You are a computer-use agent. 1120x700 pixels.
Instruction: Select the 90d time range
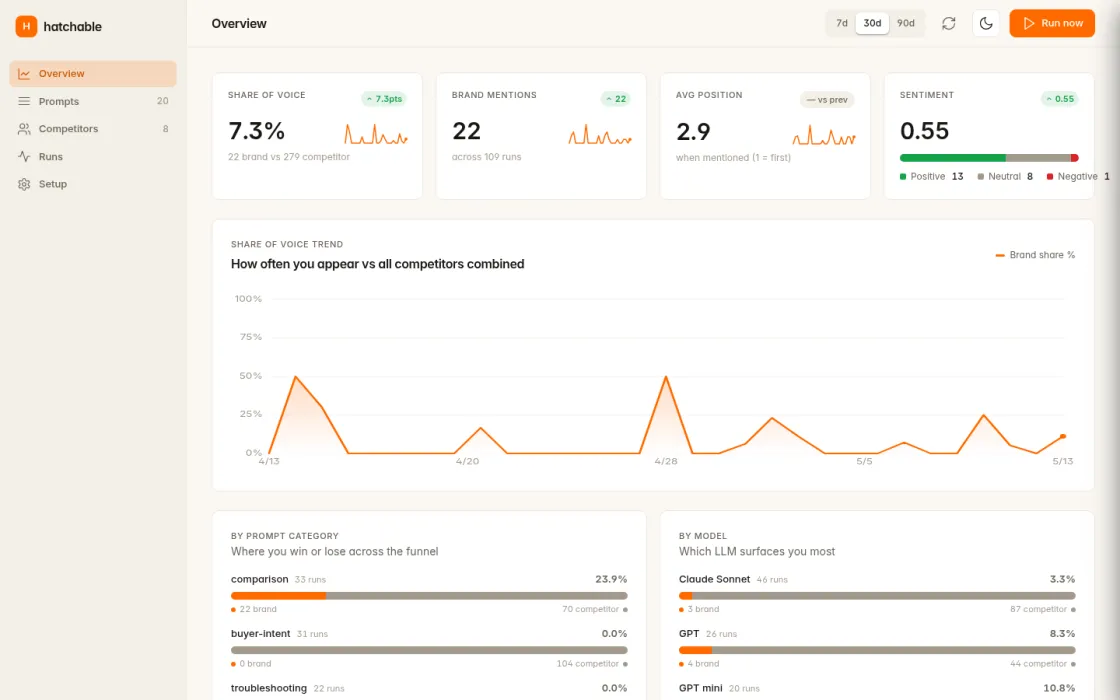[x=906, y=23]
